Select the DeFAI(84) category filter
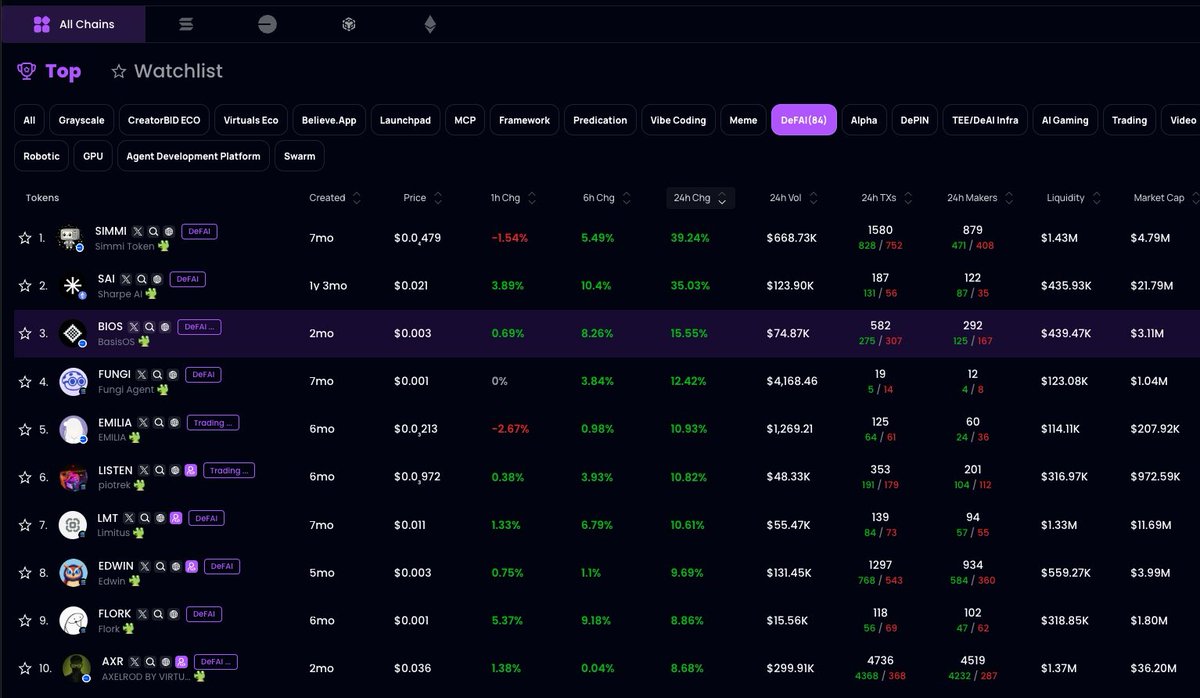Image resolution: width=1200 pixels, height=698 pixels. (803, 120)
